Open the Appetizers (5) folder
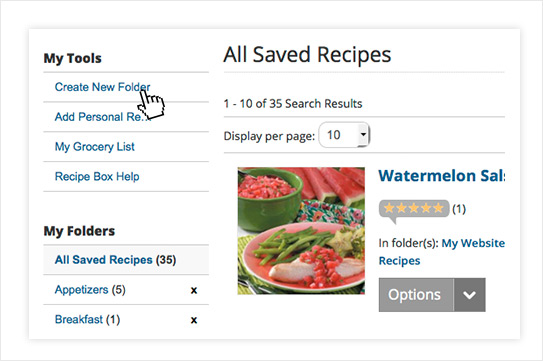 (90, 290)
